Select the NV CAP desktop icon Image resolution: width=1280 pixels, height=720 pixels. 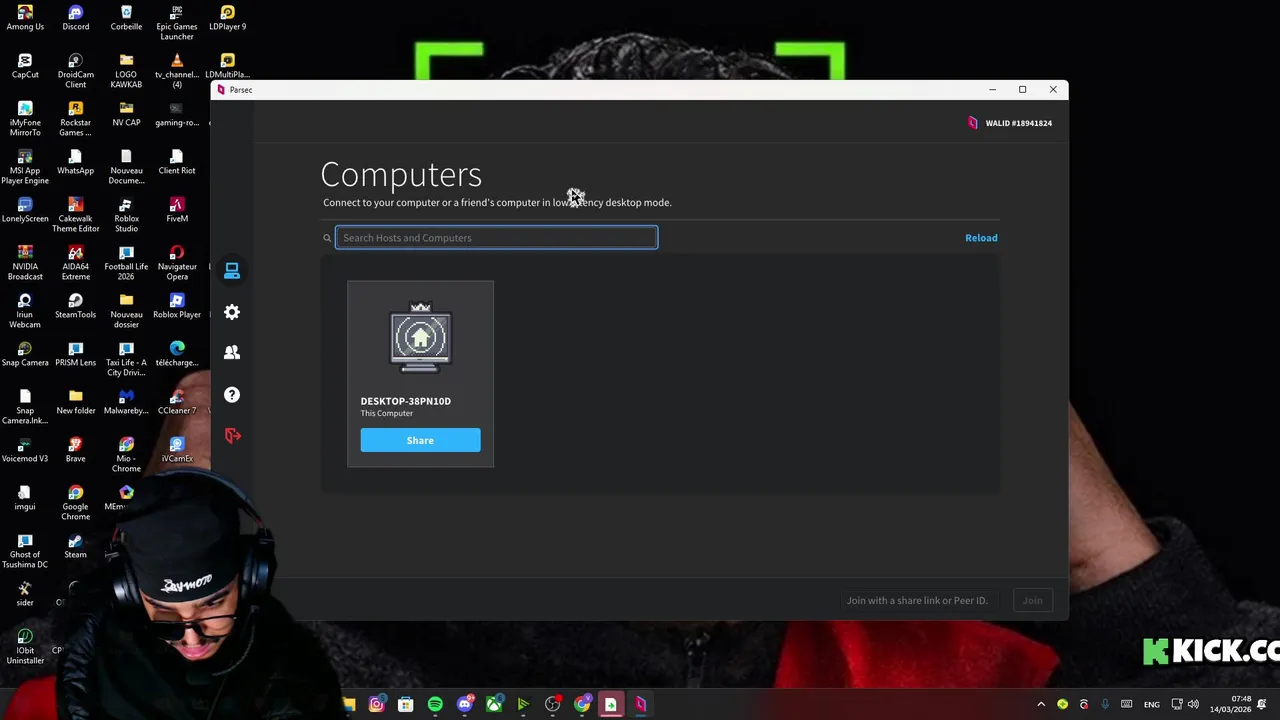pos(126,114)
